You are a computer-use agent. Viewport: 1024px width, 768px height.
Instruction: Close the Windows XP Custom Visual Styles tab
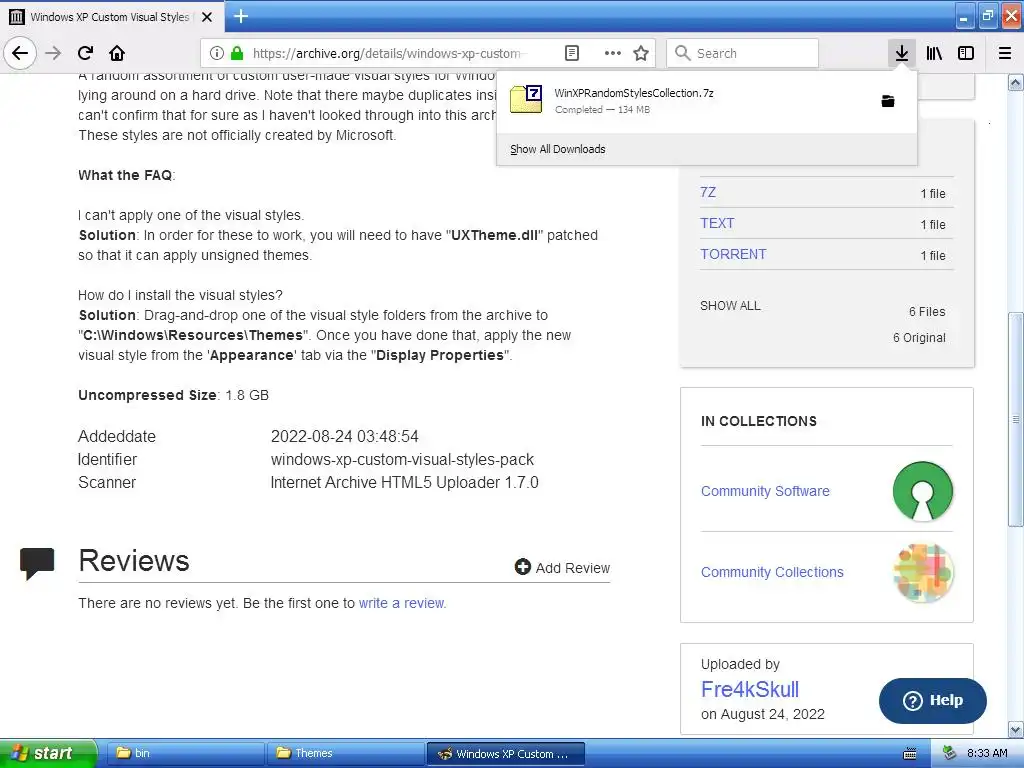[x=207, y=17]
